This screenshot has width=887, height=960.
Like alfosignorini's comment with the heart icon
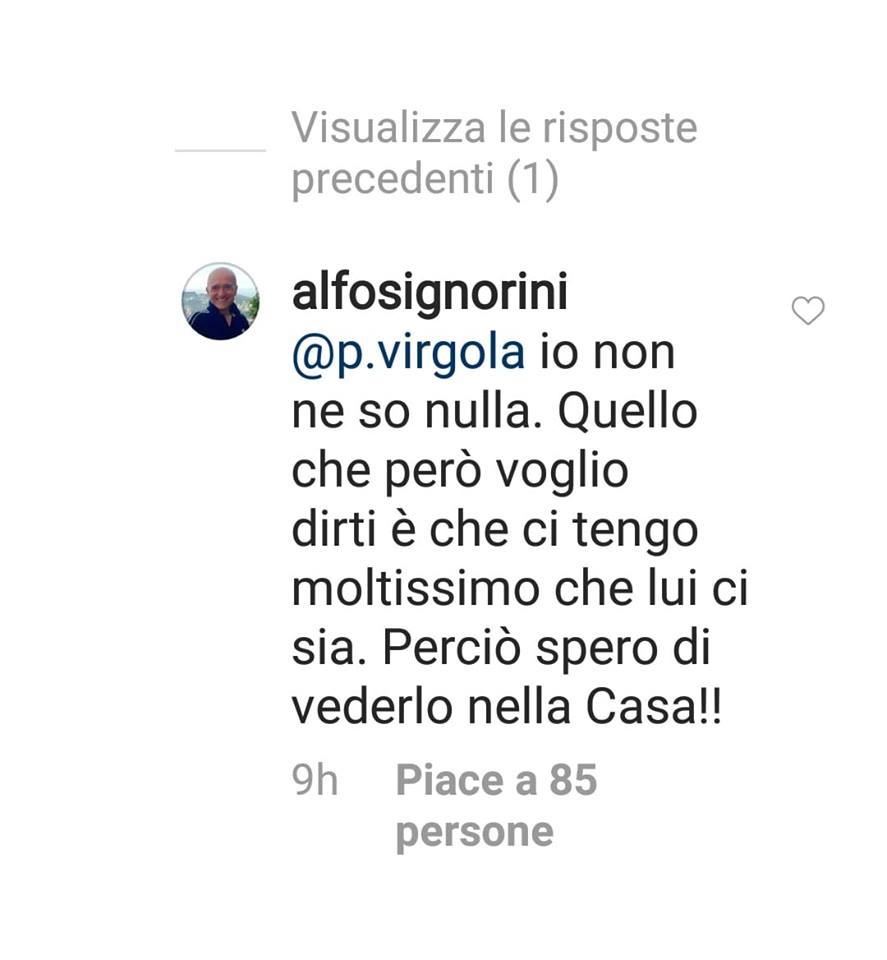pyautogui.click(x=807, y=310)
